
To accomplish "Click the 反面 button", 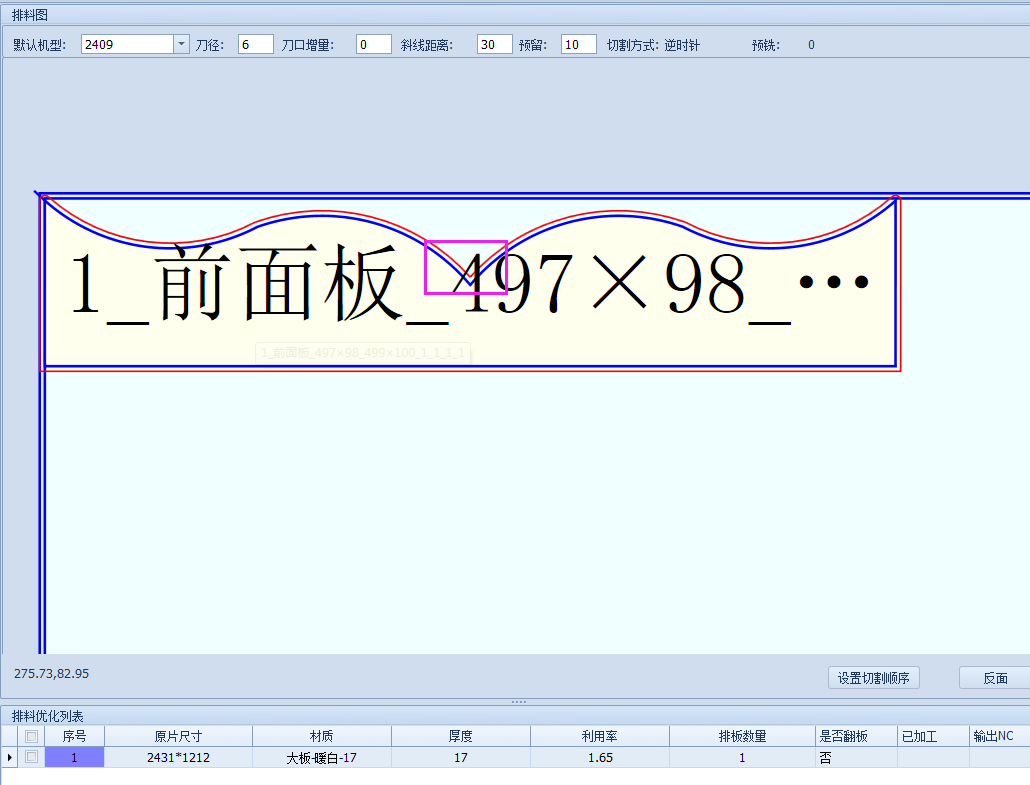I will point(995,678).
